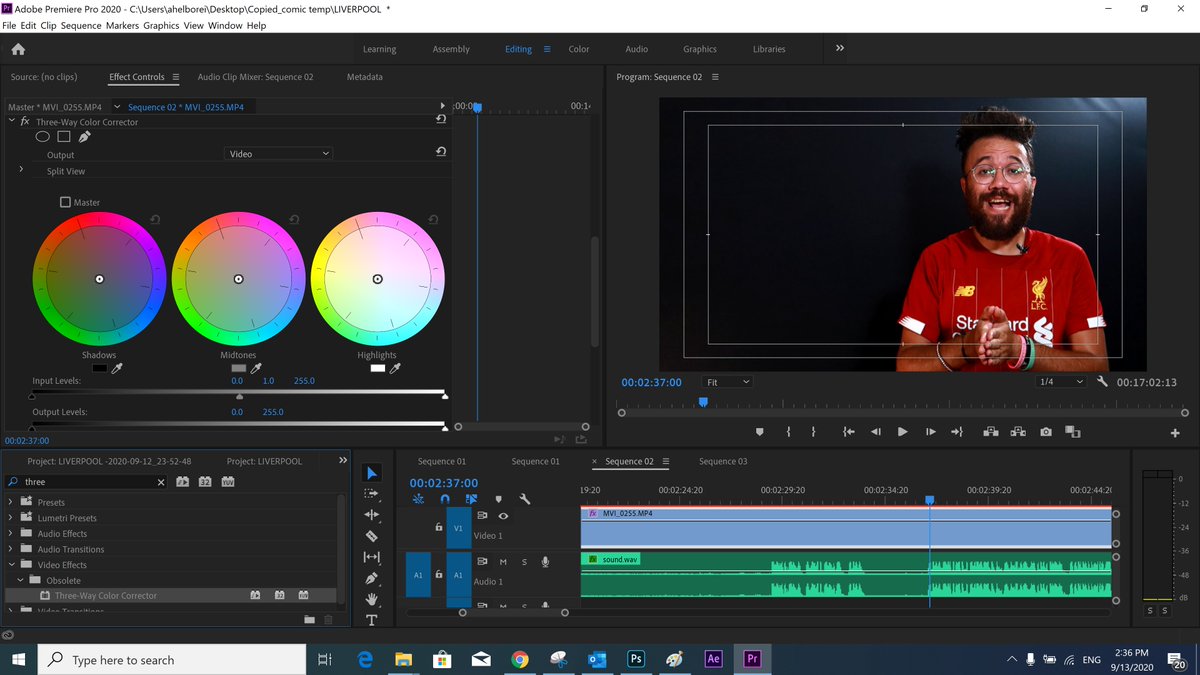Viewport: 1200px width, 675px height.
Task: Create ellipse mask for Three-Way Color Corrector
Action: [43, 136]
